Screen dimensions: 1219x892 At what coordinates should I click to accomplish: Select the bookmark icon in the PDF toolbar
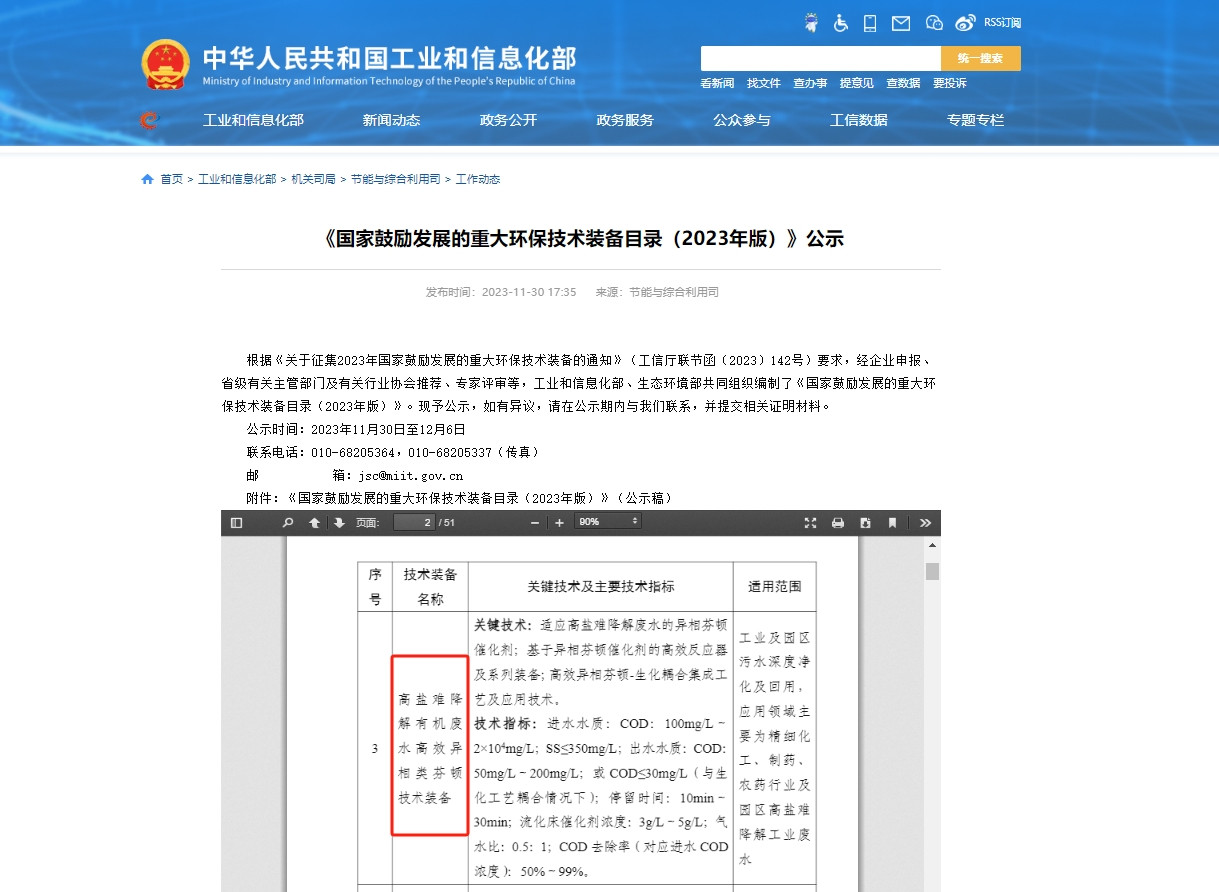[893, 522]
